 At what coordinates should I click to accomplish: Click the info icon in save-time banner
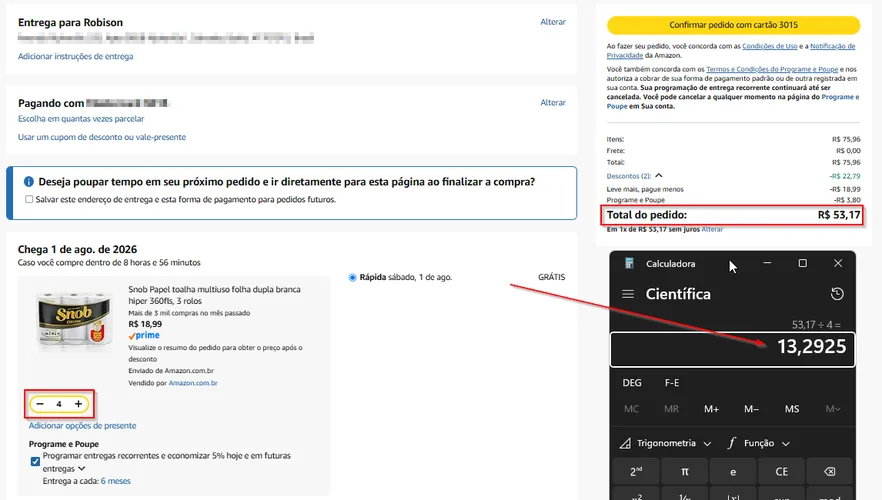pyautogui.click(x=29, y=182)
